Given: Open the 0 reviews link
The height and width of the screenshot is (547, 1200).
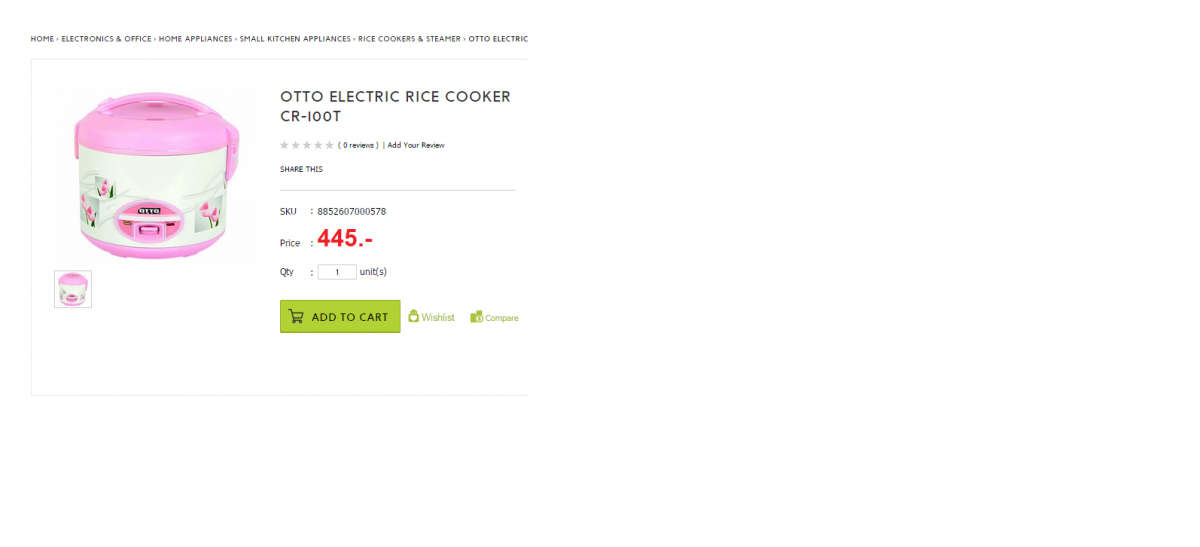Looking at the screenshot, I should [358, 145].
